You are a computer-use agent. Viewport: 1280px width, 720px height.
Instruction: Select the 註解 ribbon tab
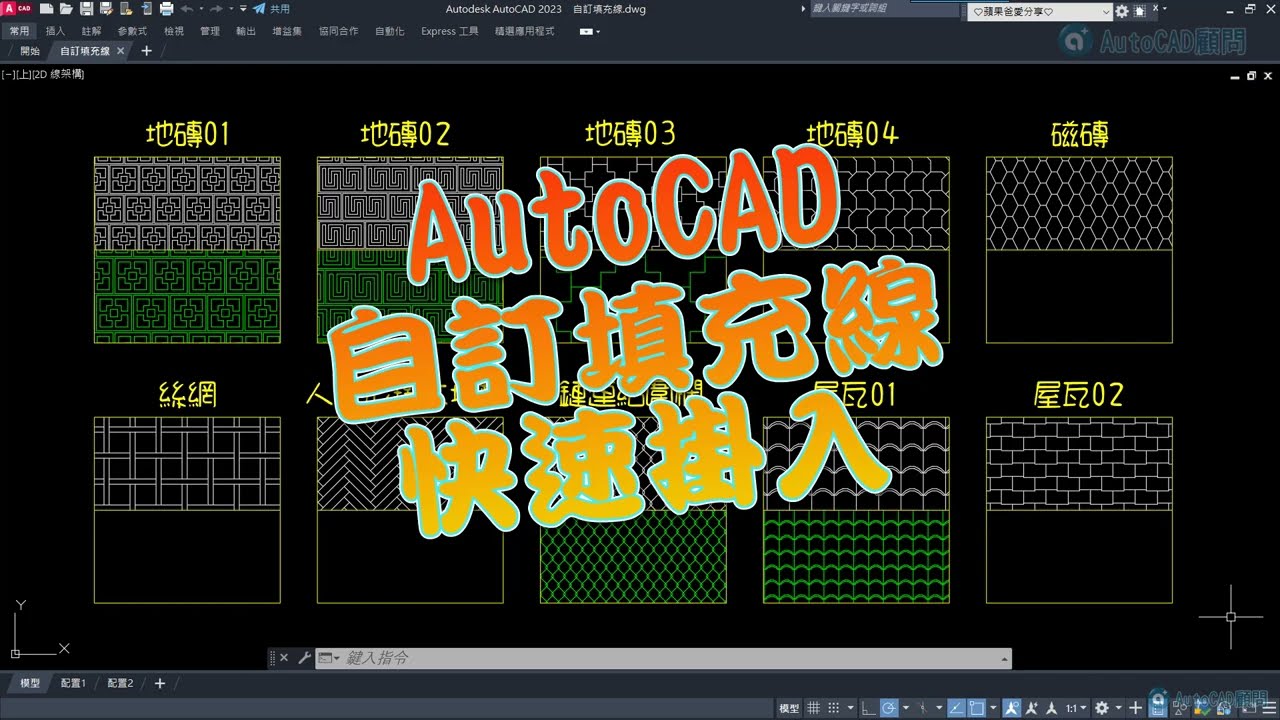pos(91,31)
